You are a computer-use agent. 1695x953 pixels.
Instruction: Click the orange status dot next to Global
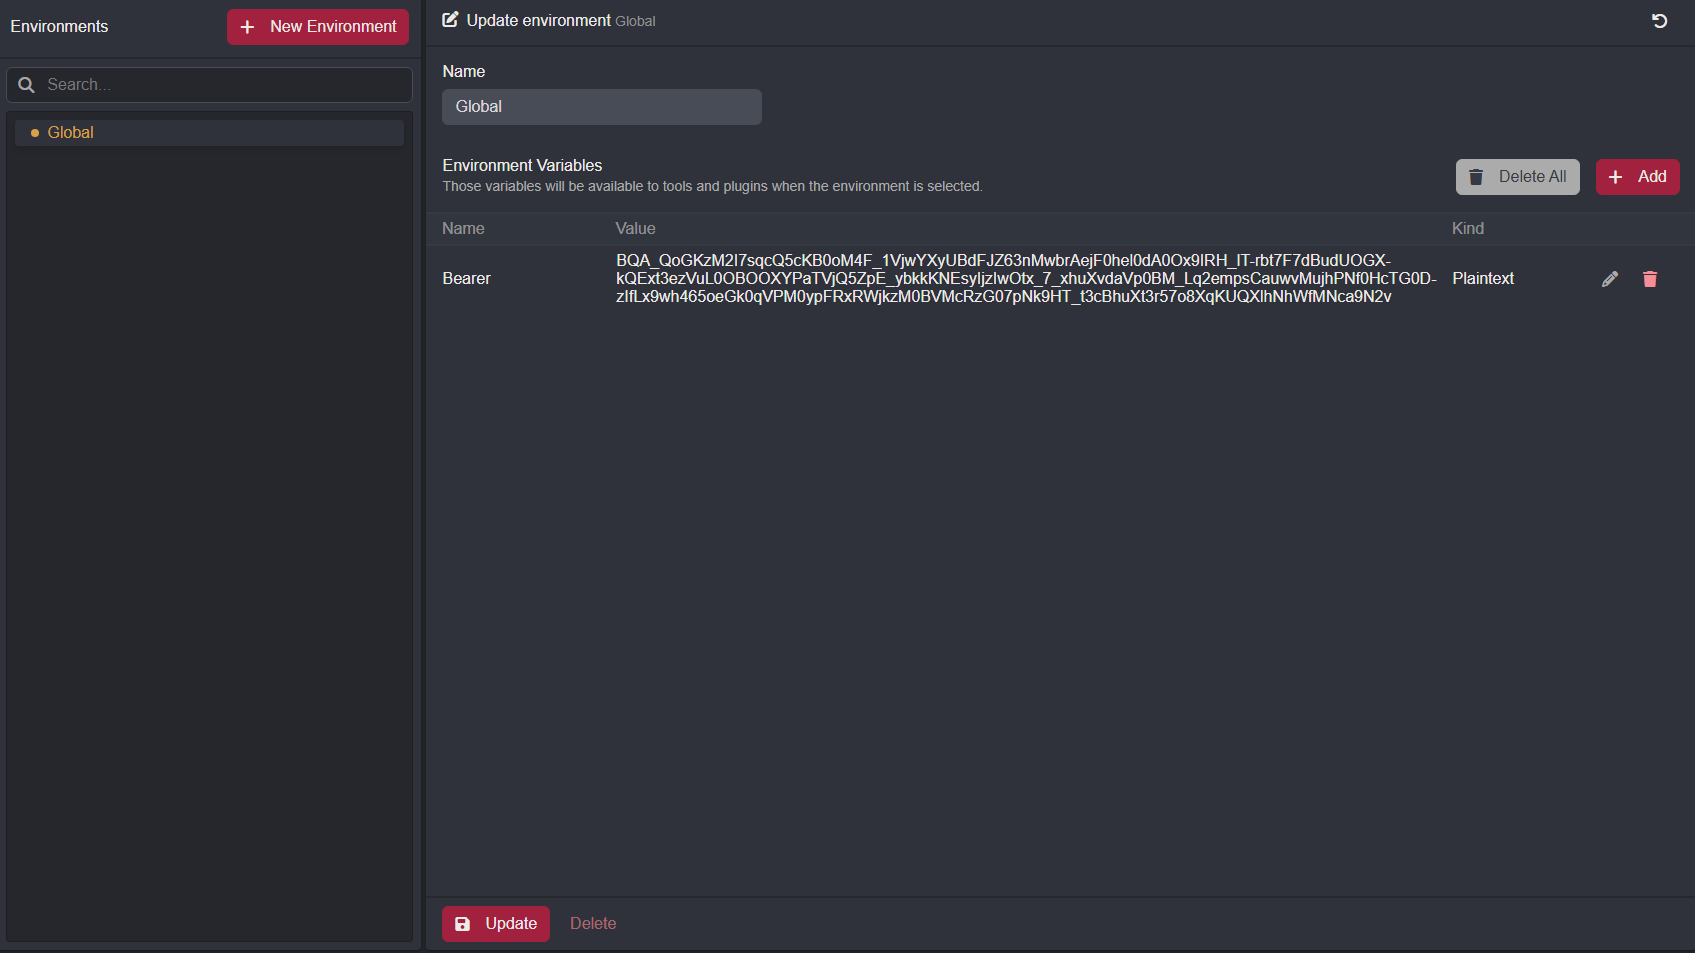35,132
